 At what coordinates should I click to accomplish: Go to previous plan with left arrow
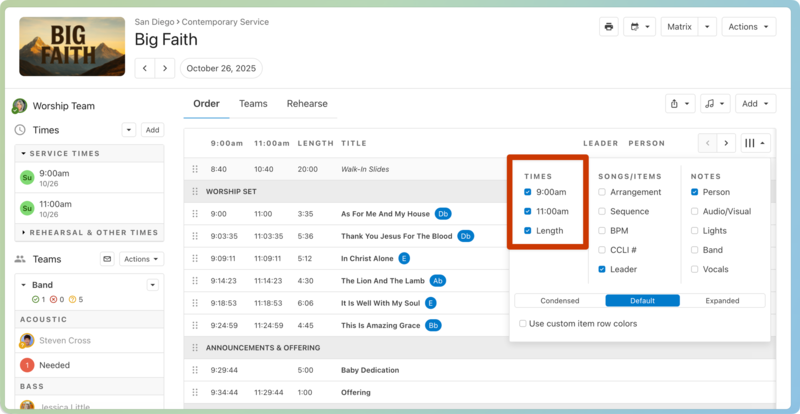tap(146, 68)
